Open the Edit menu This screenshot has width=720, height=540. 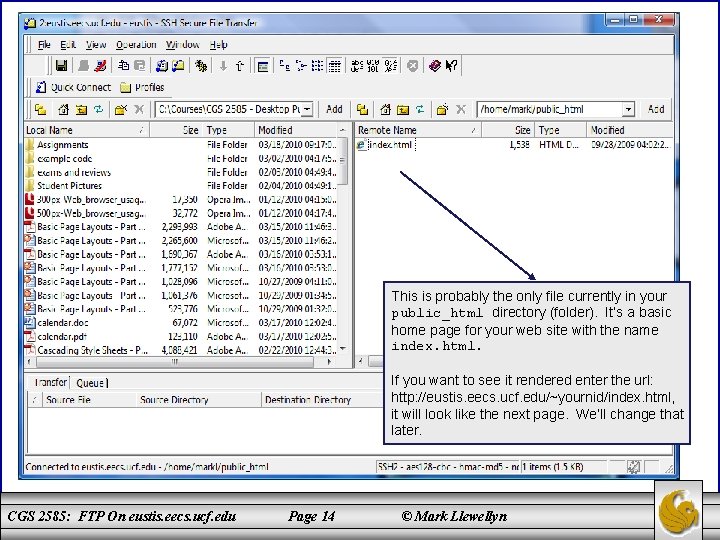coord(68,45)
